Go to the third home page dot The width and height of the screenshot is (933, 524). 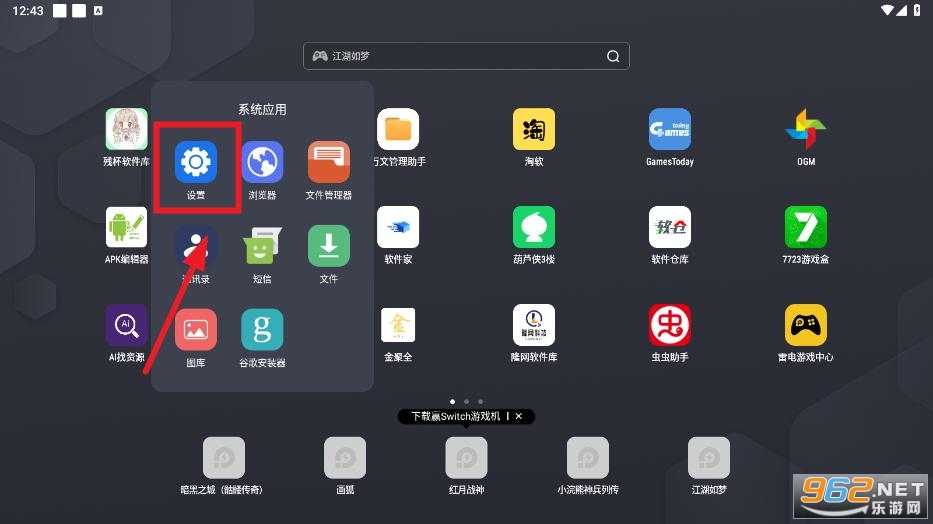point(481,401)
